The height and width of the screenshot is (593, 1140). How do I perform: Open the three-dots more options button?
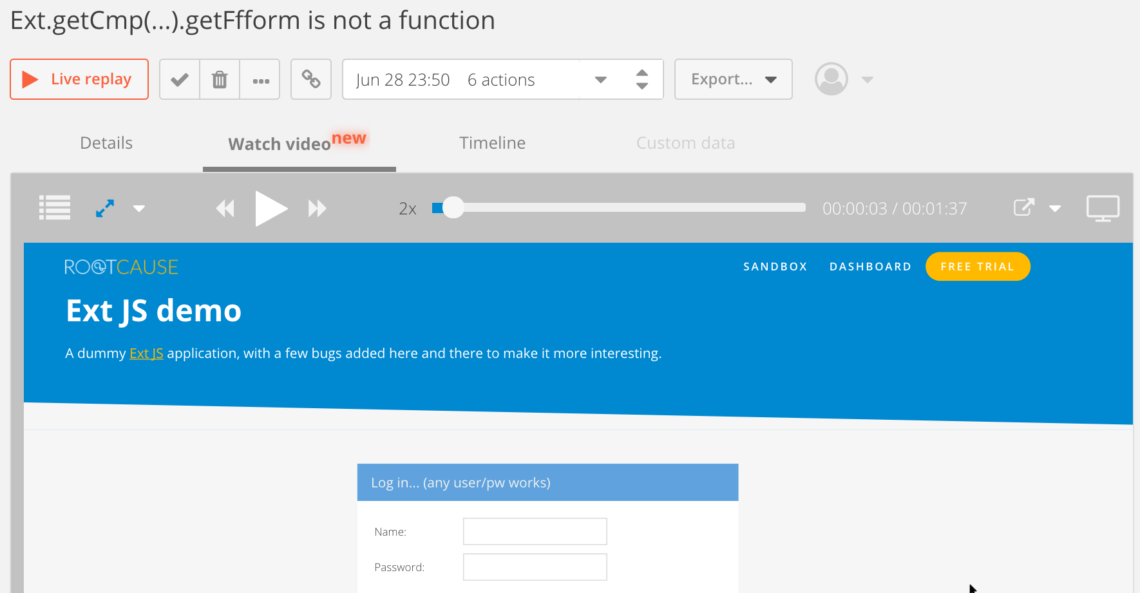261,80
